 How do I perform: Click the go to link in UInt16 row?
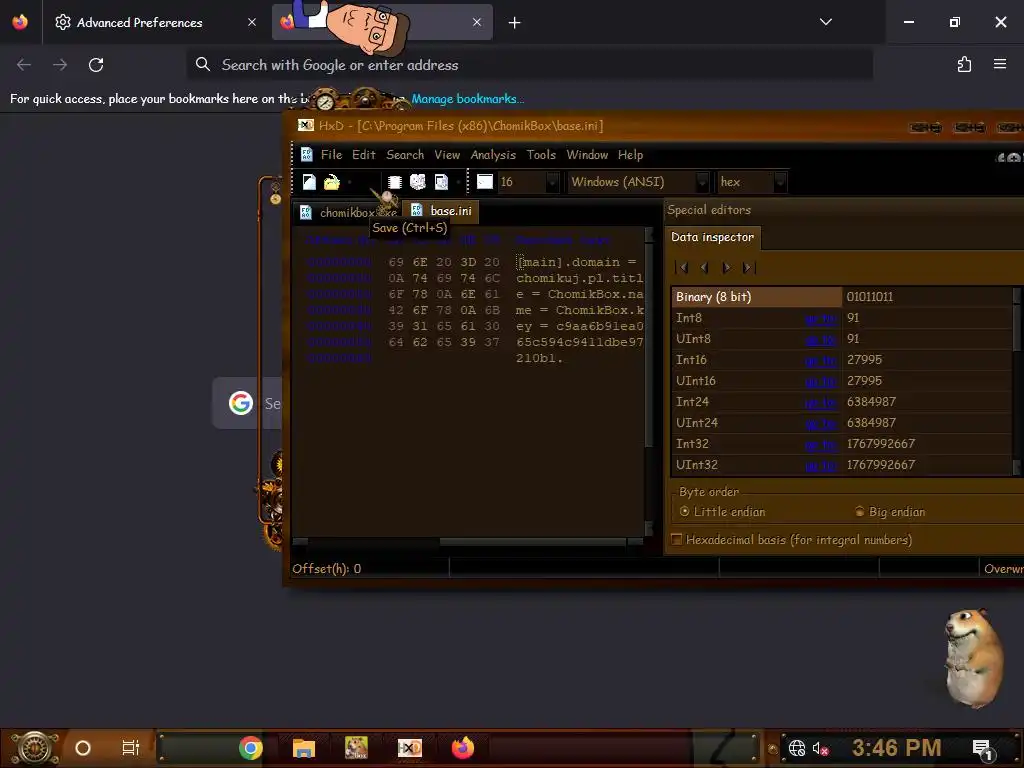(x=821, y=381)
